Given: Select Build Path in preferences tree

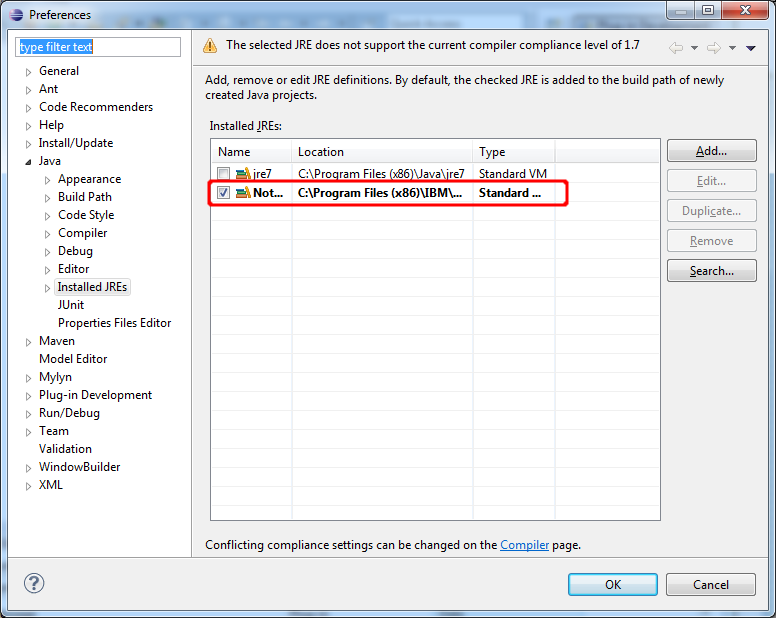Looking at the screenshot, I should click(84, 197).
